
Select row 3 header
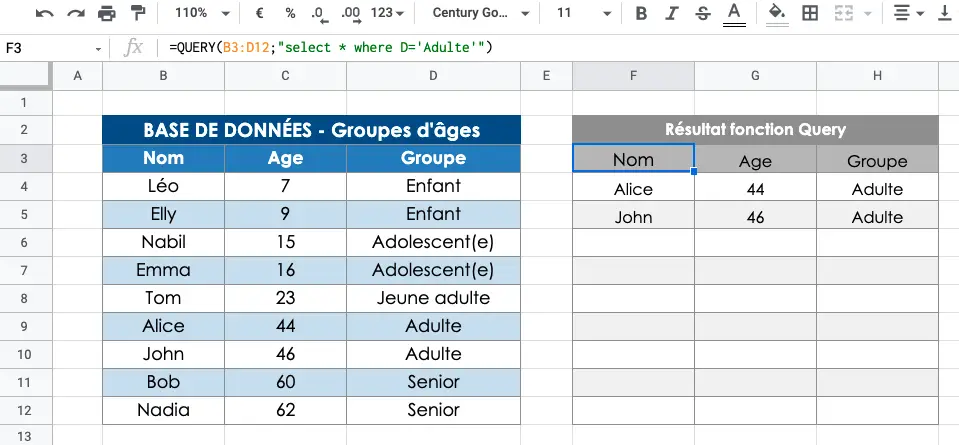point(26,158)
